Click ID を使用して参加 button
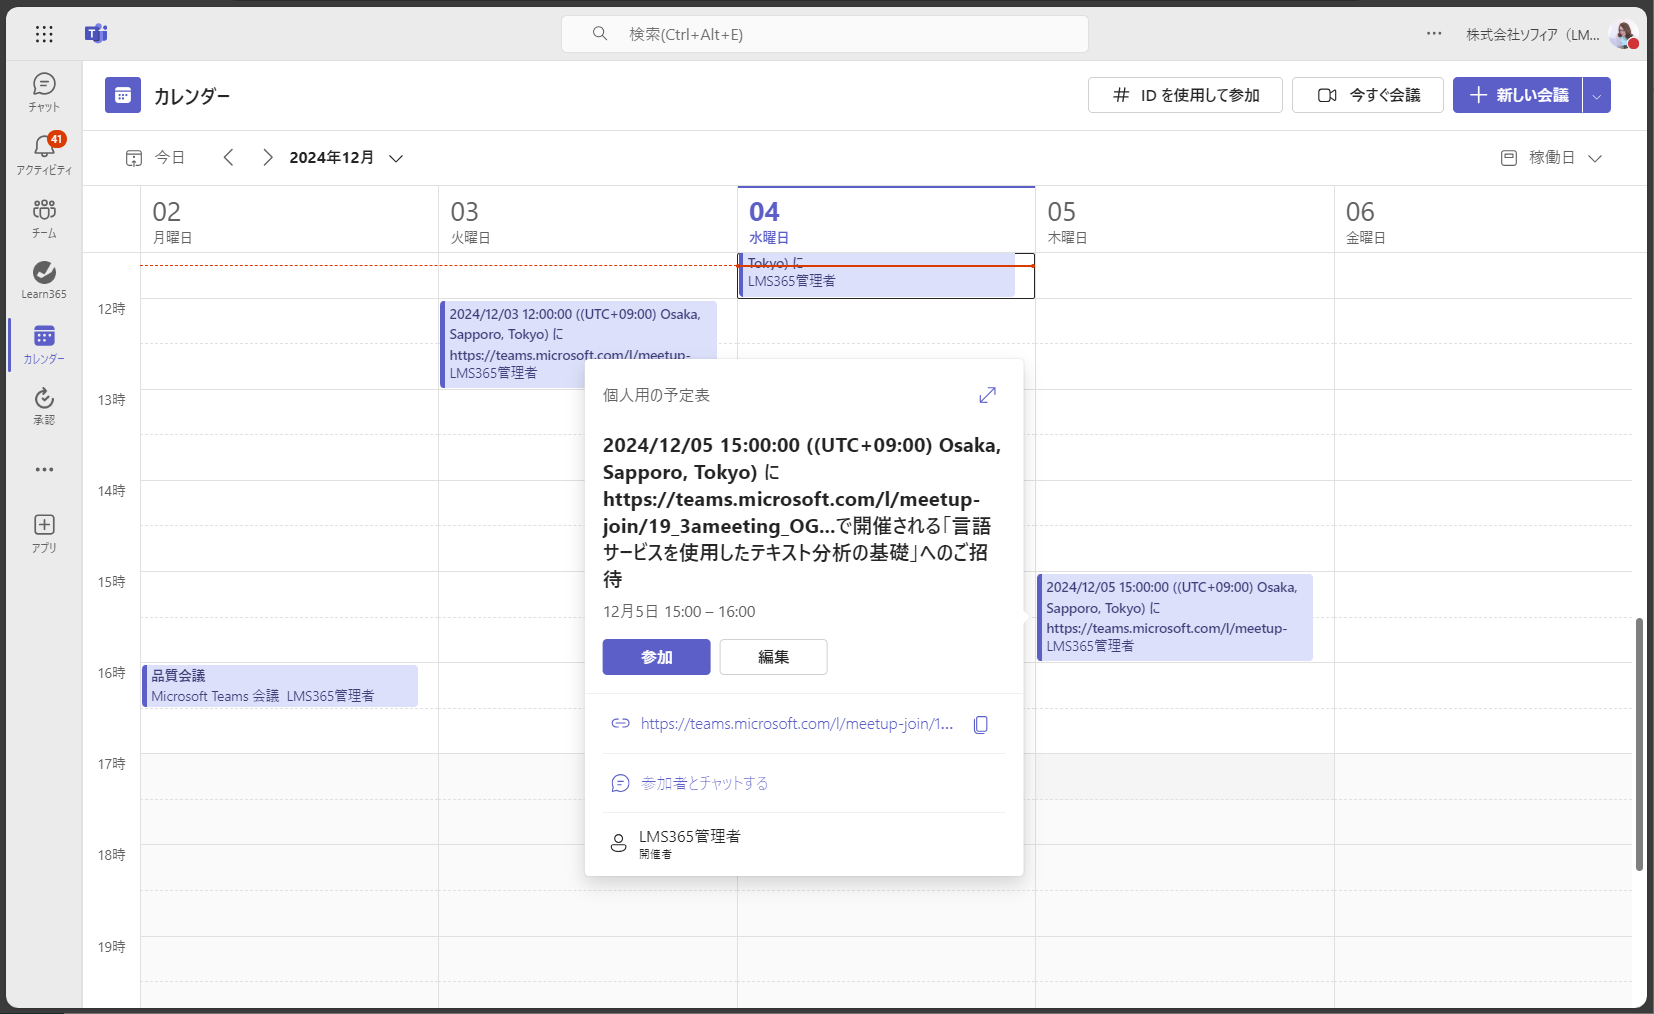Image resolution: width=1654 pixels, height=1014 pixels. tap(1185, 95)
